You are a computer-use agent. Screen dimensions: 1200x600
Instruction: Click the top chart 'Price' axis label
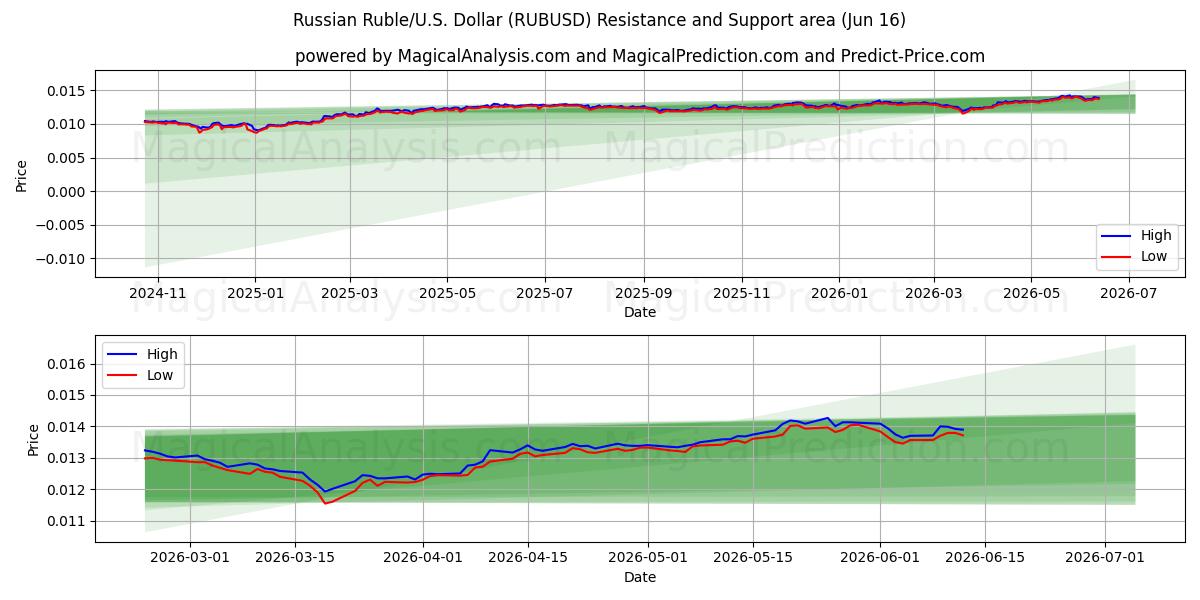[22, 175]
